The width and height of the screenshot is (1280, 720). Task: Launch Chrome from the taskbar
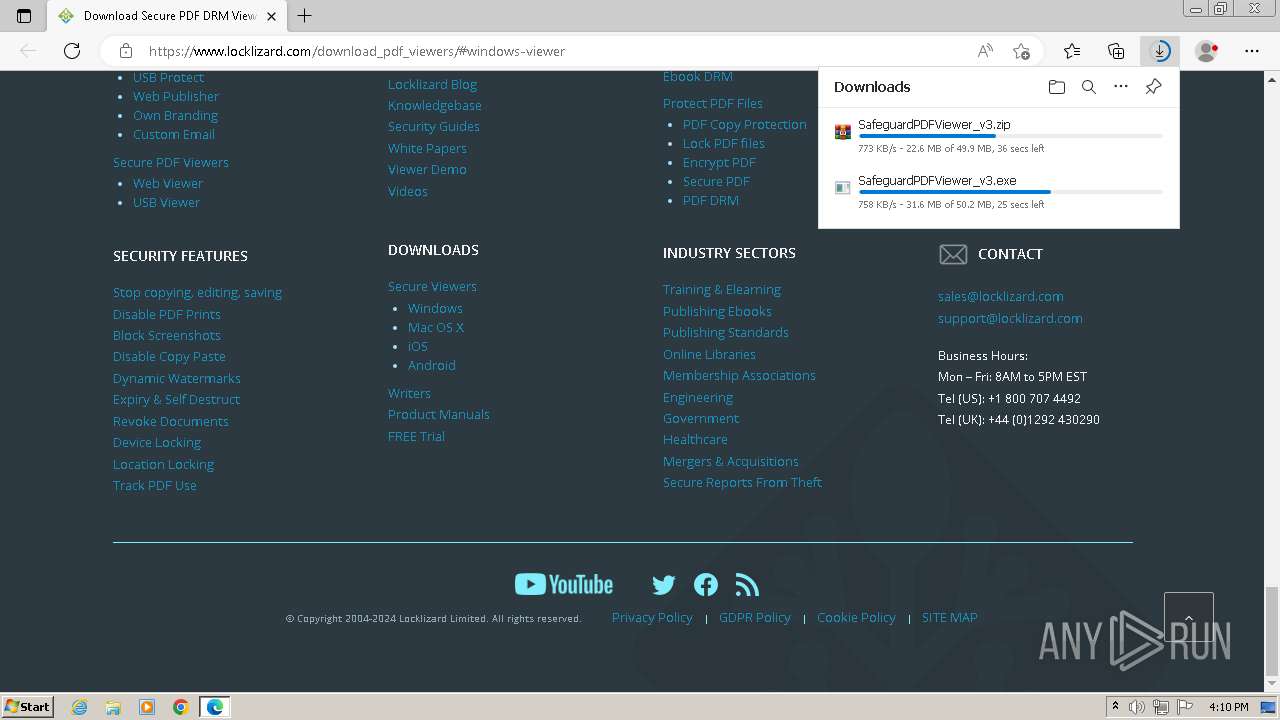tap(180, 707)
